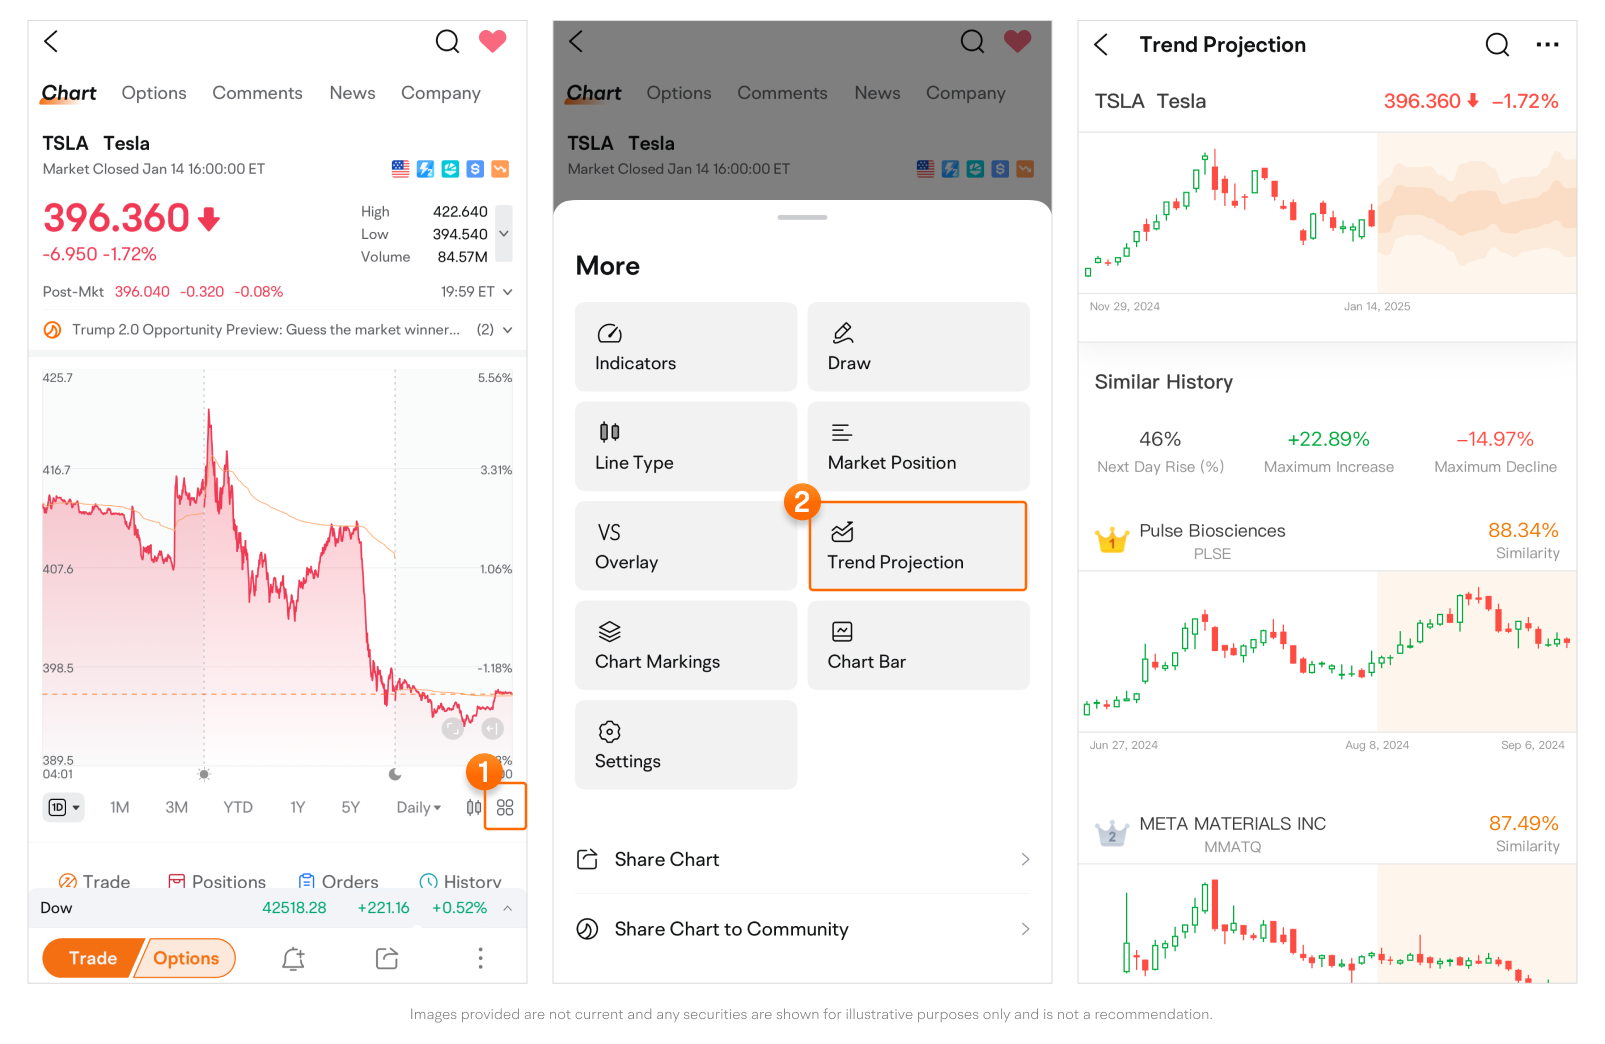
Task: Tap the price alert bell icon
Action: click(293, 959)
